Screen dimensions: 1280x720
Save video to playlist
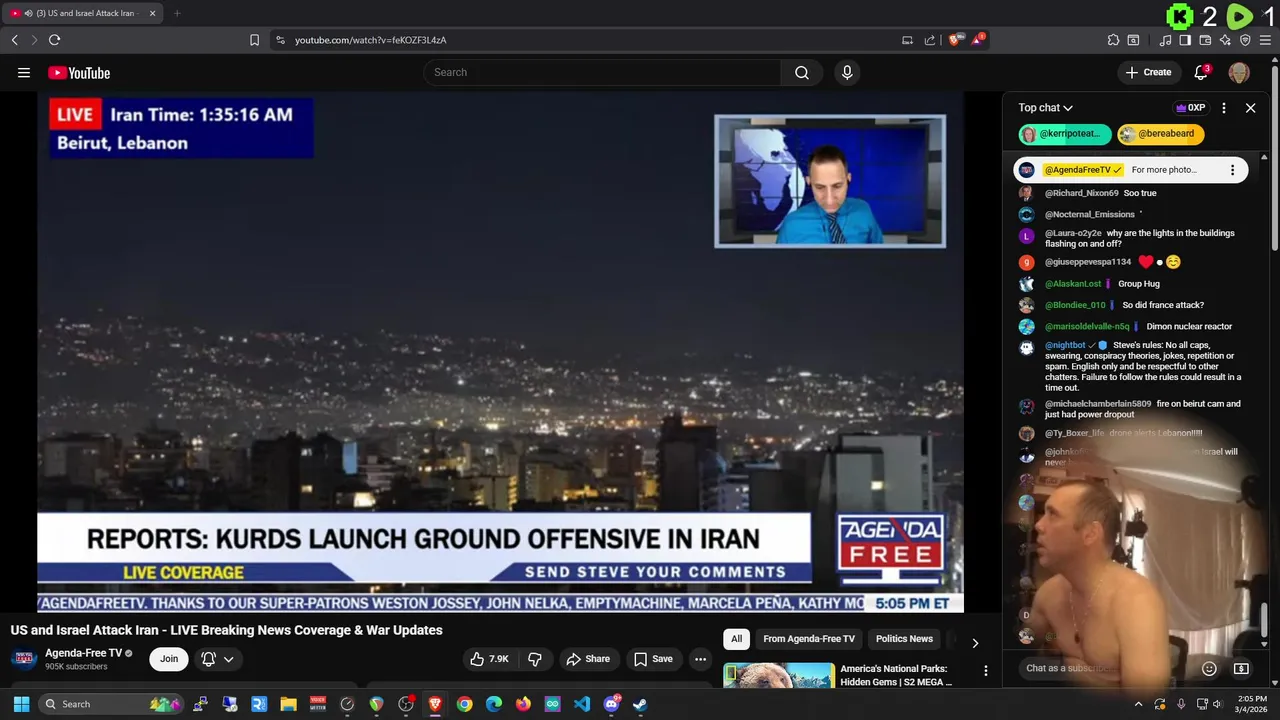[x=653, y=659]
